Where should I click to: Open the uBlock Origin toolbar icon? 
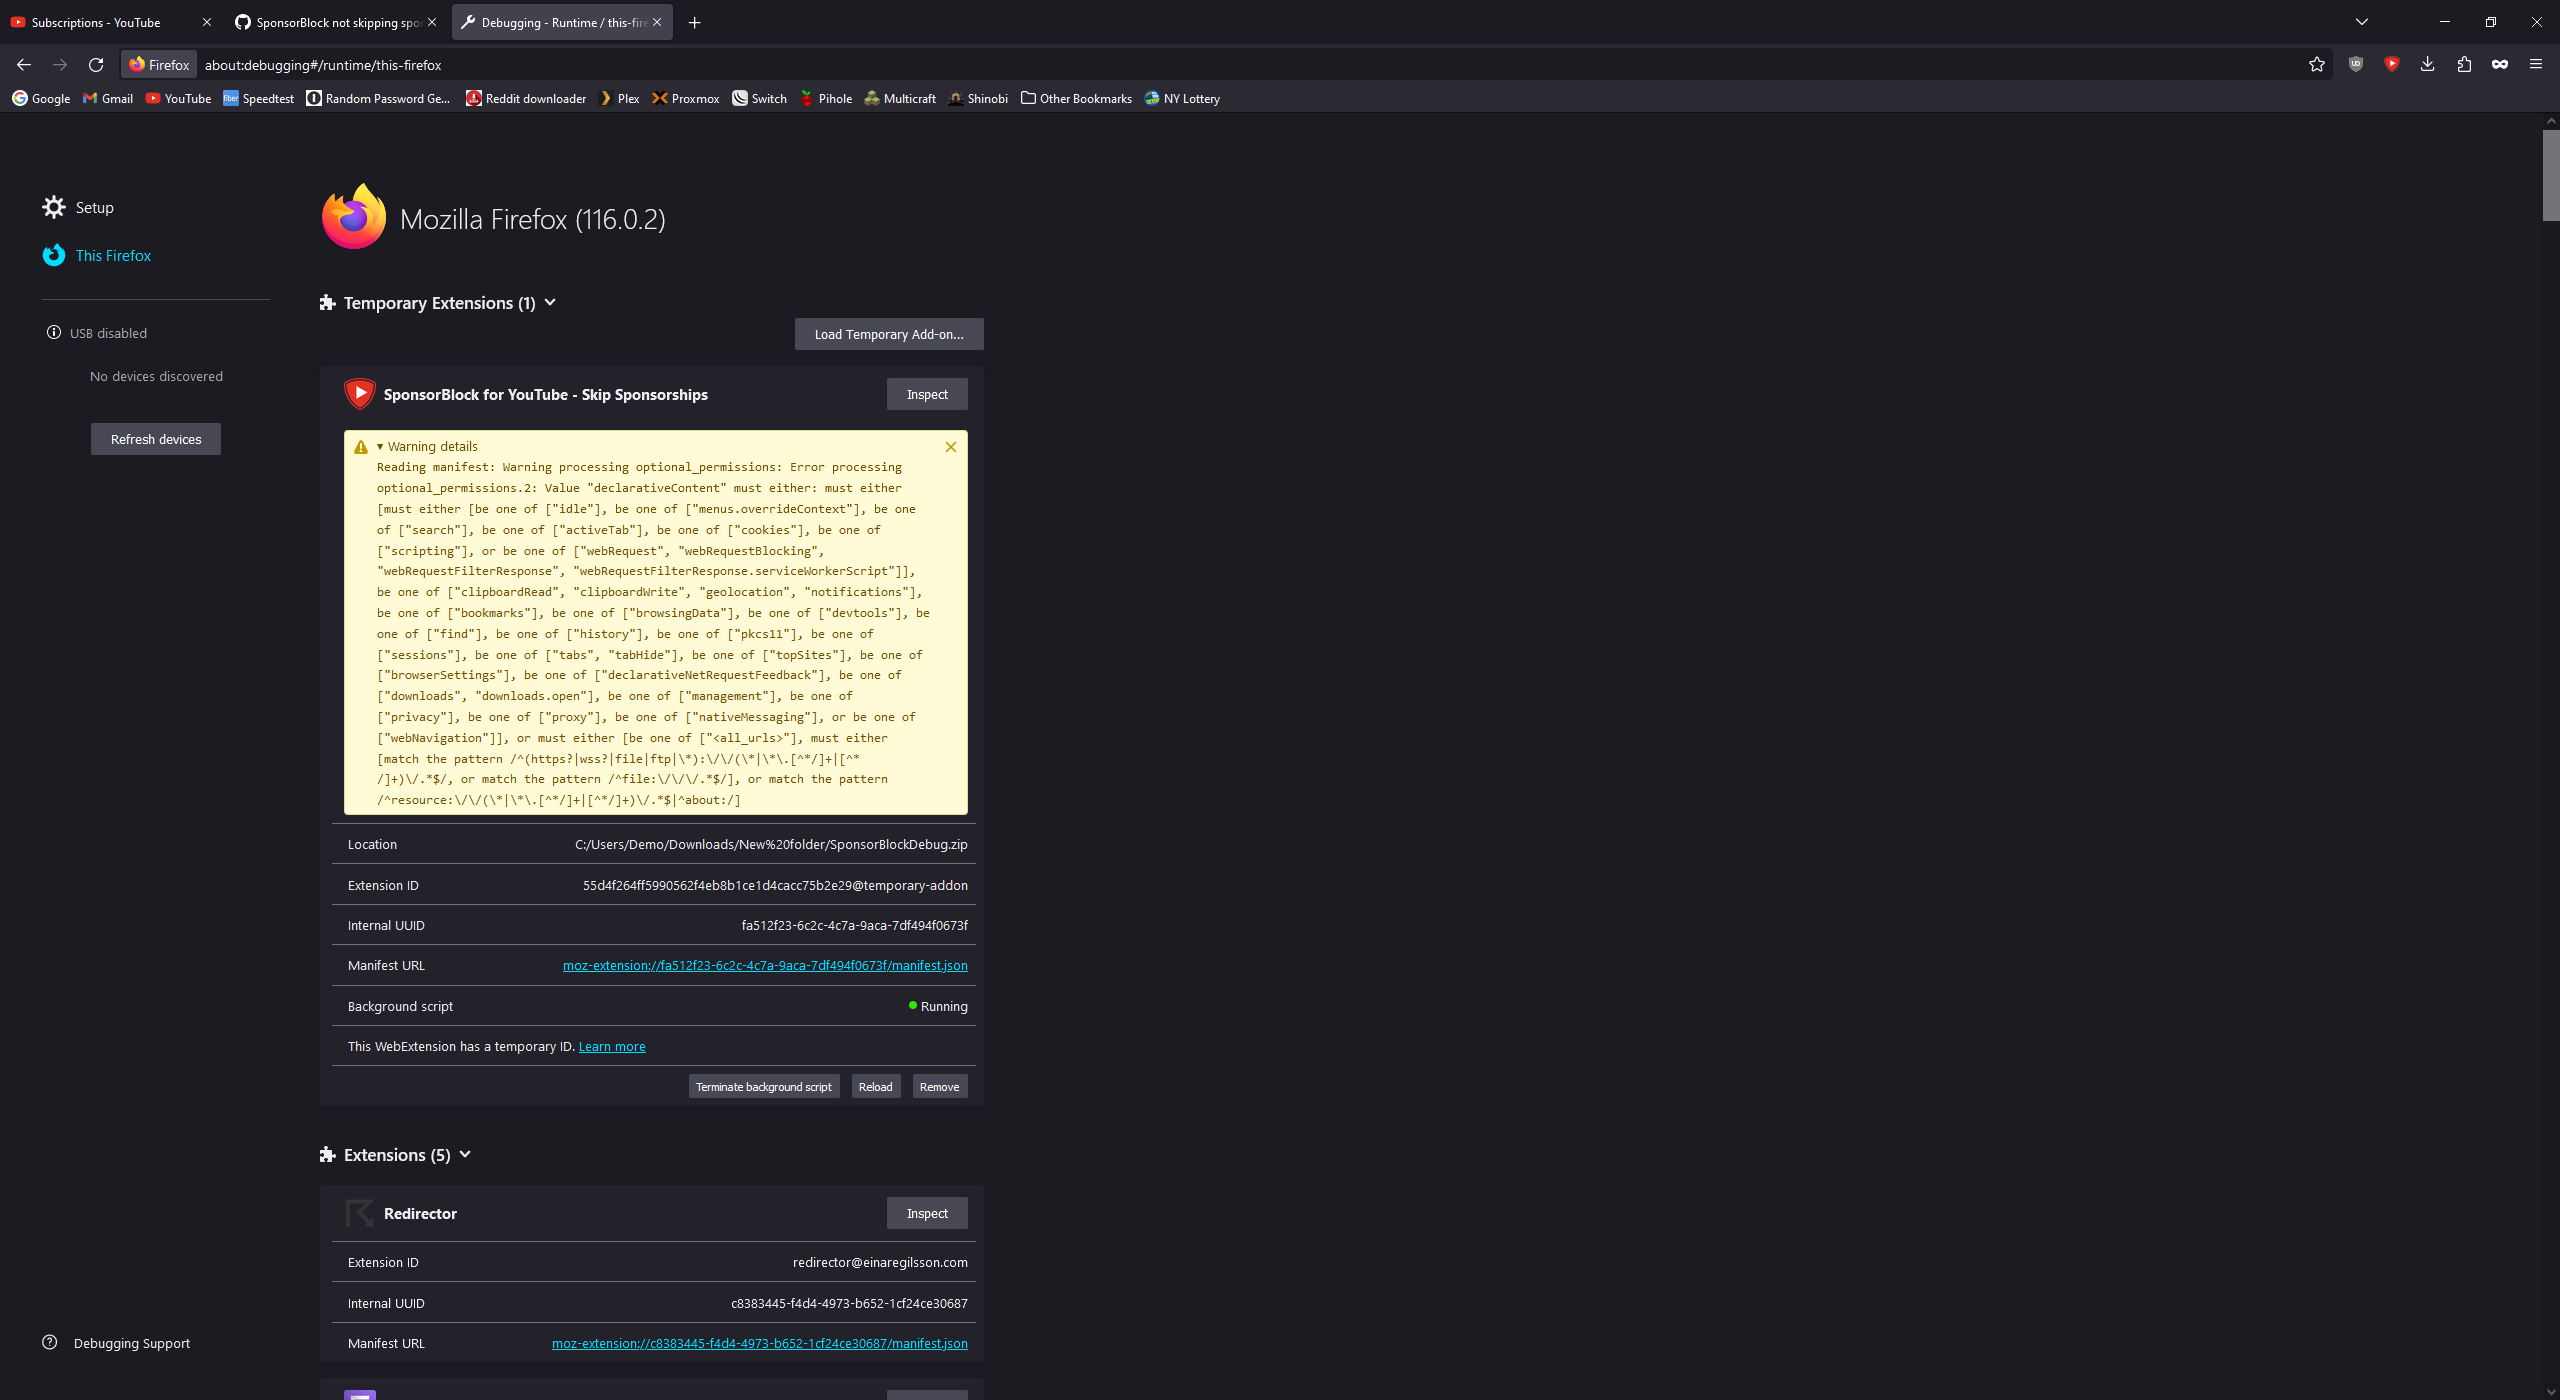point(2357,64)
